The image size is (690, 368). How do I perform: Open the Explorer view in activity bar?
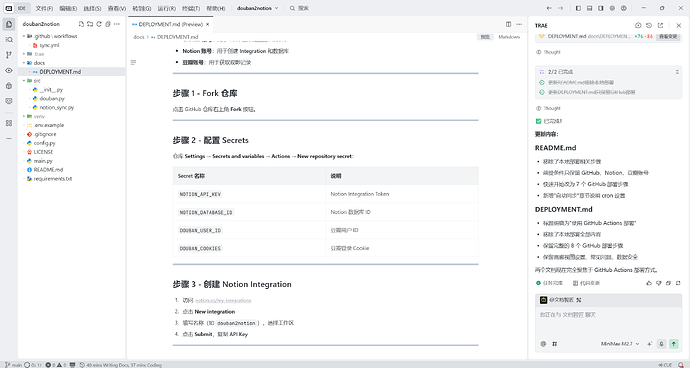(9, 24)
